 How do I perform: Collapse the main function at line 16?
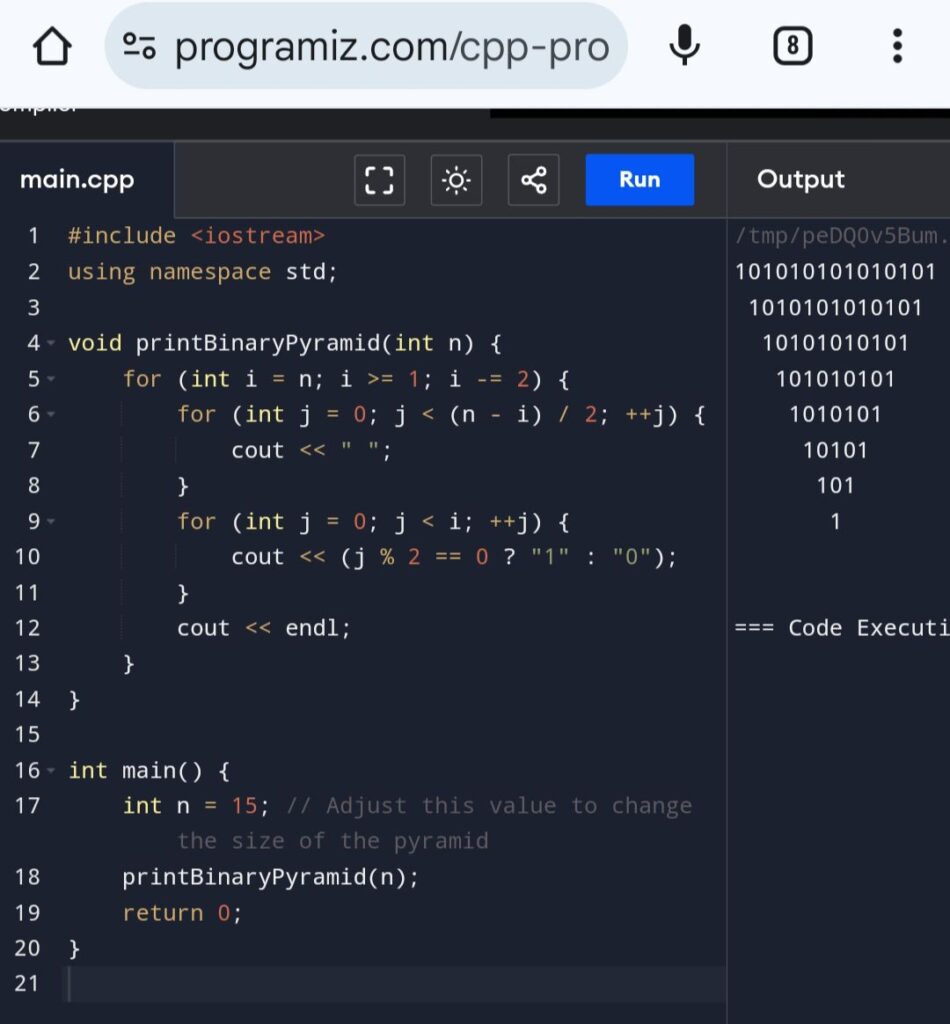pyautogui.click(x=51, y=771)
